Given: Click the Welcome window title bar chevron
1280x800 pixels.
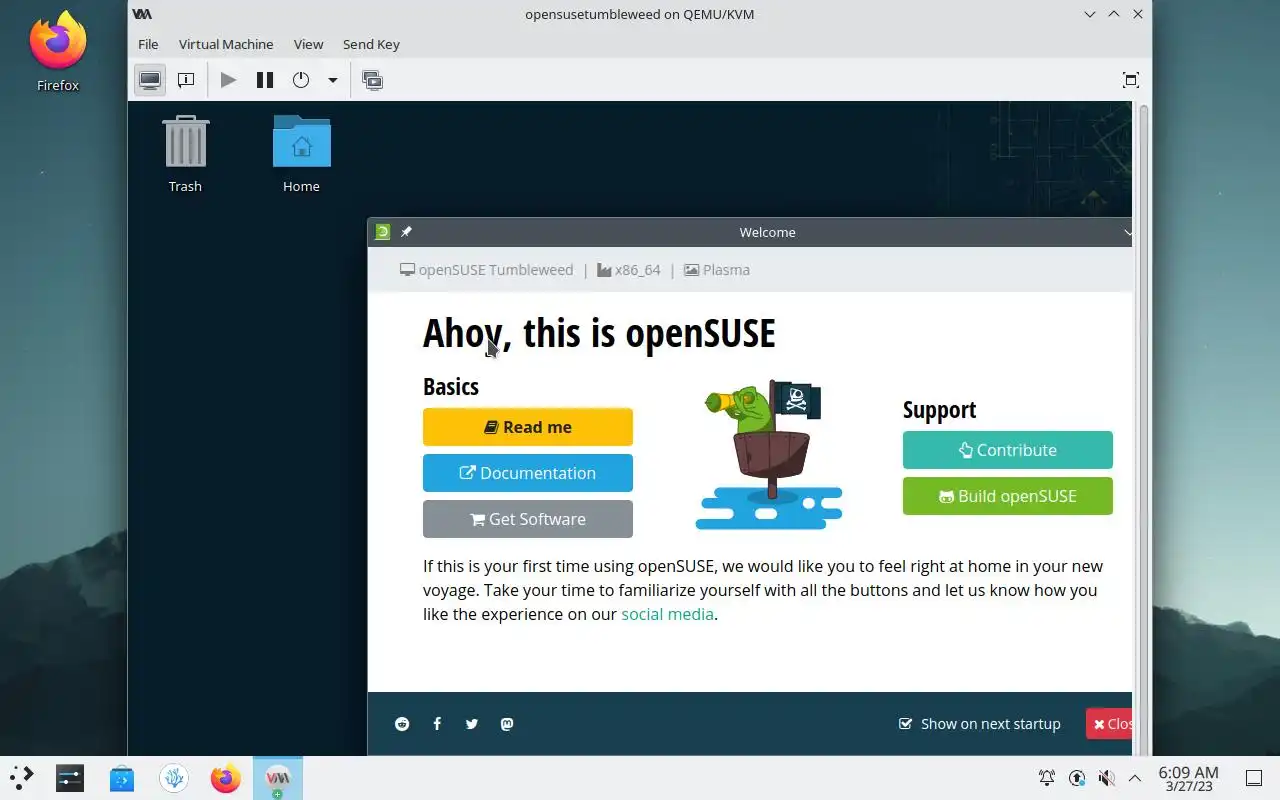Looking at the screenshot, I should coord(1127,232).
